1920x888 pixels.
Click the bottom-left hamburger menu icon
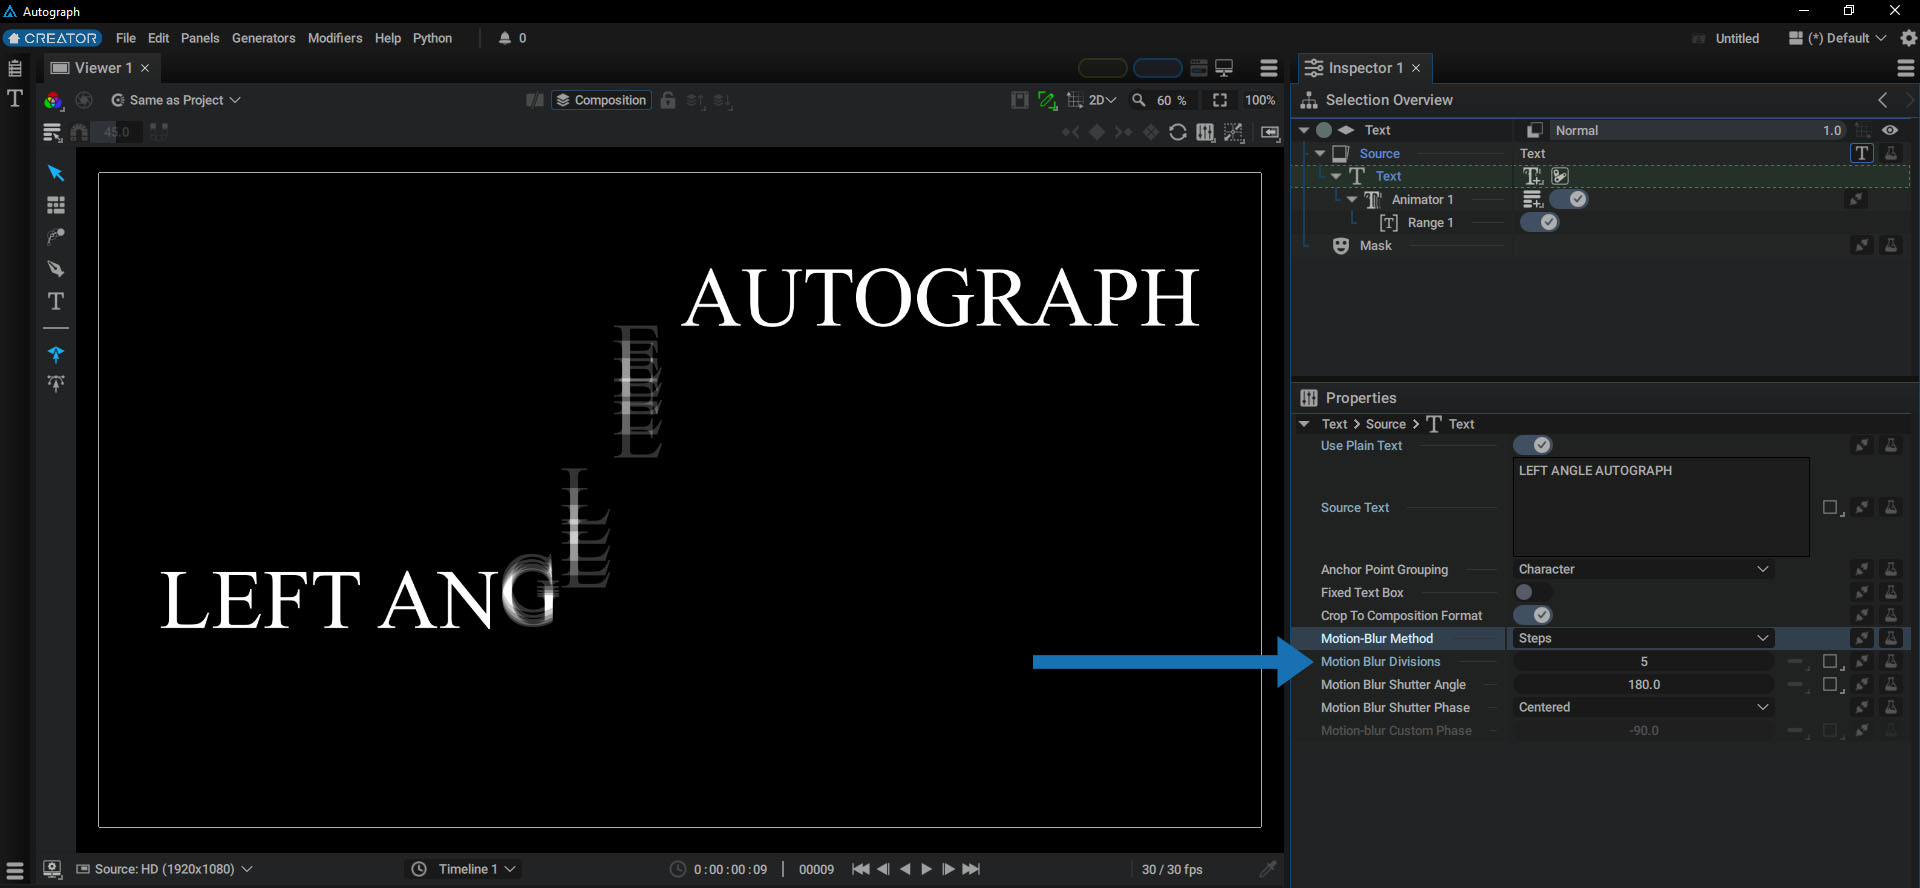tap(15, 870)
